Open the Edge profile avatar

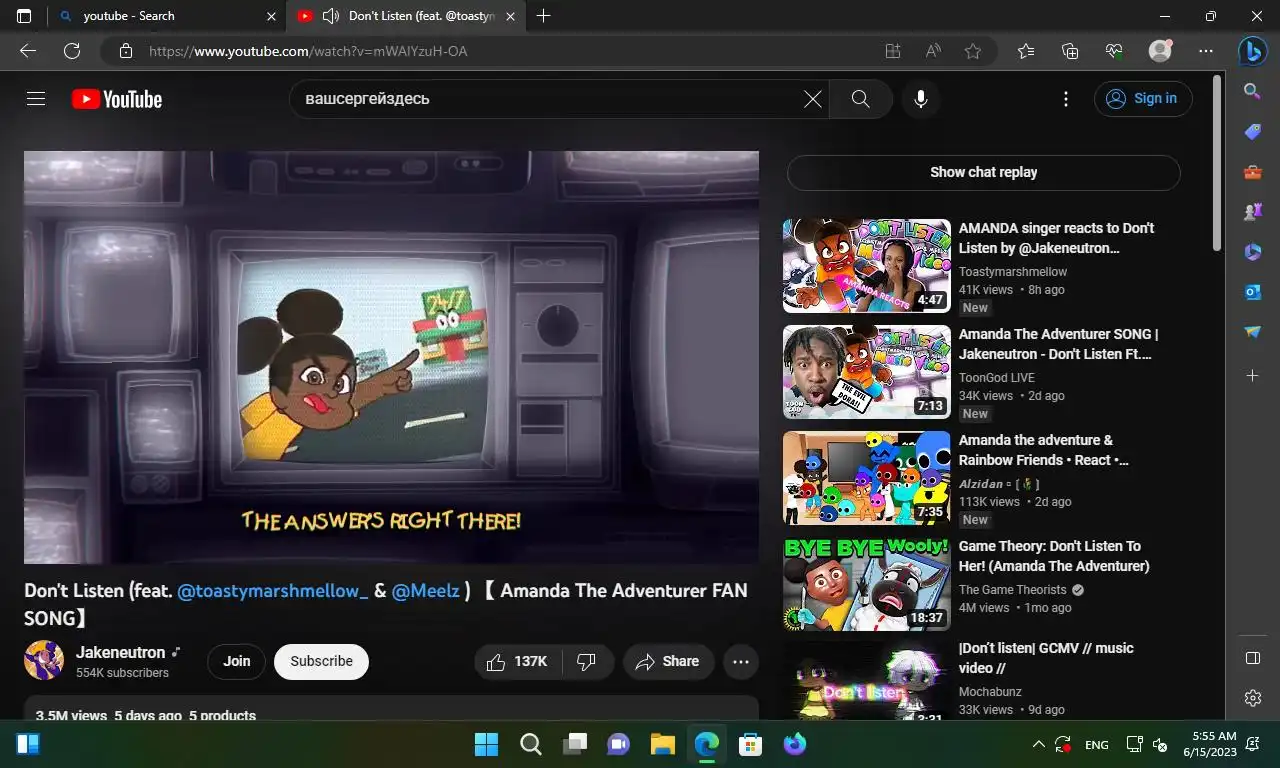click(x=1160, y=51)
